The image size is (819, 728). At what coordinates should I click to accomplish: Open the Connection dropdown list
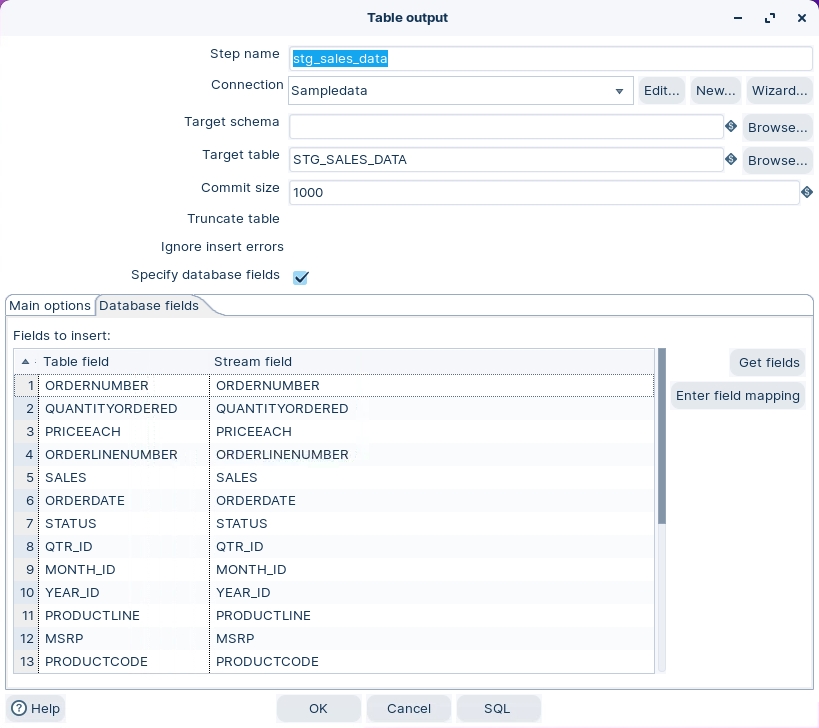tap(620, 91)
